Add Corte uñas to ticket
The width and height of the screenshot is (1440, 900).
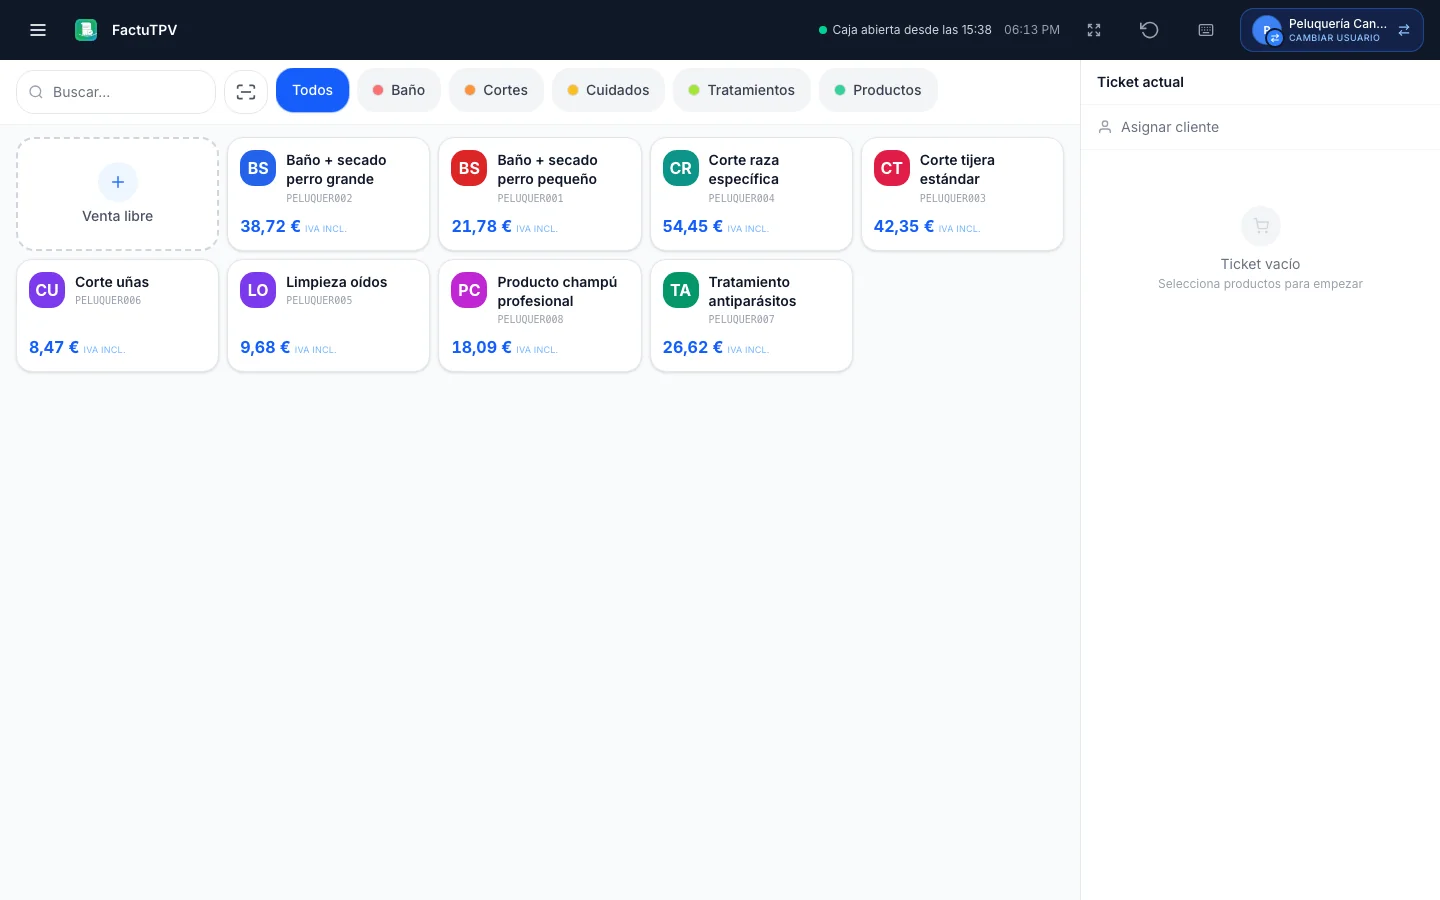(x=118, y=316)
